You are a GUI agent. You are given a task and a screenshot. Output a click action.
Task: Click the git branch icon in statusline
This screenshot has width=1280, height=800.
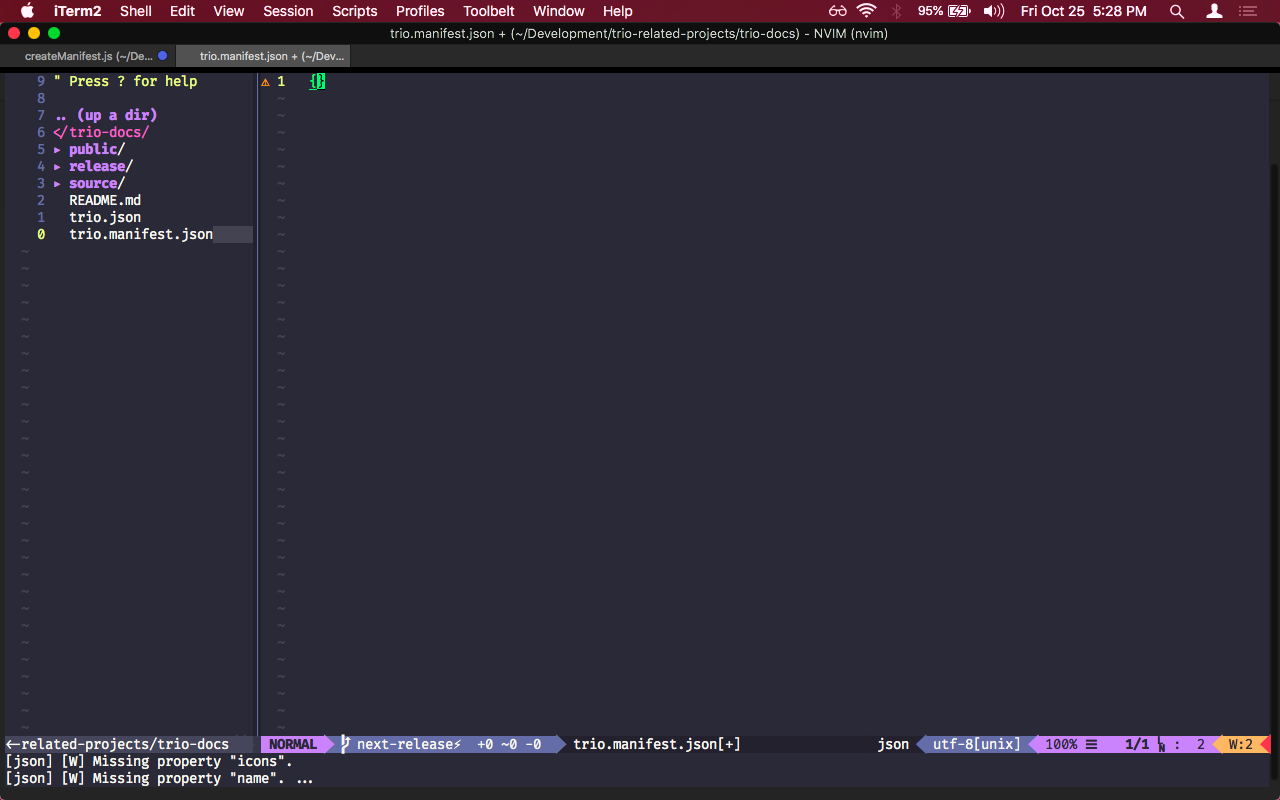[345, 744]
